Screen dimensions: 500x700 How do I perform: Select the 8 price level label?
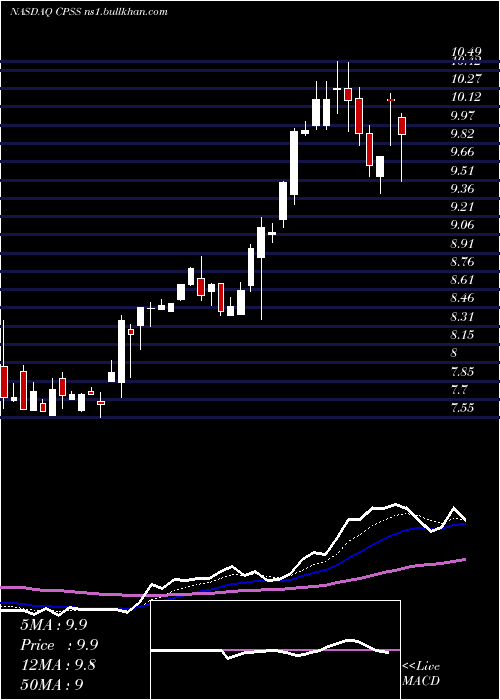click(x=454, y=353)
